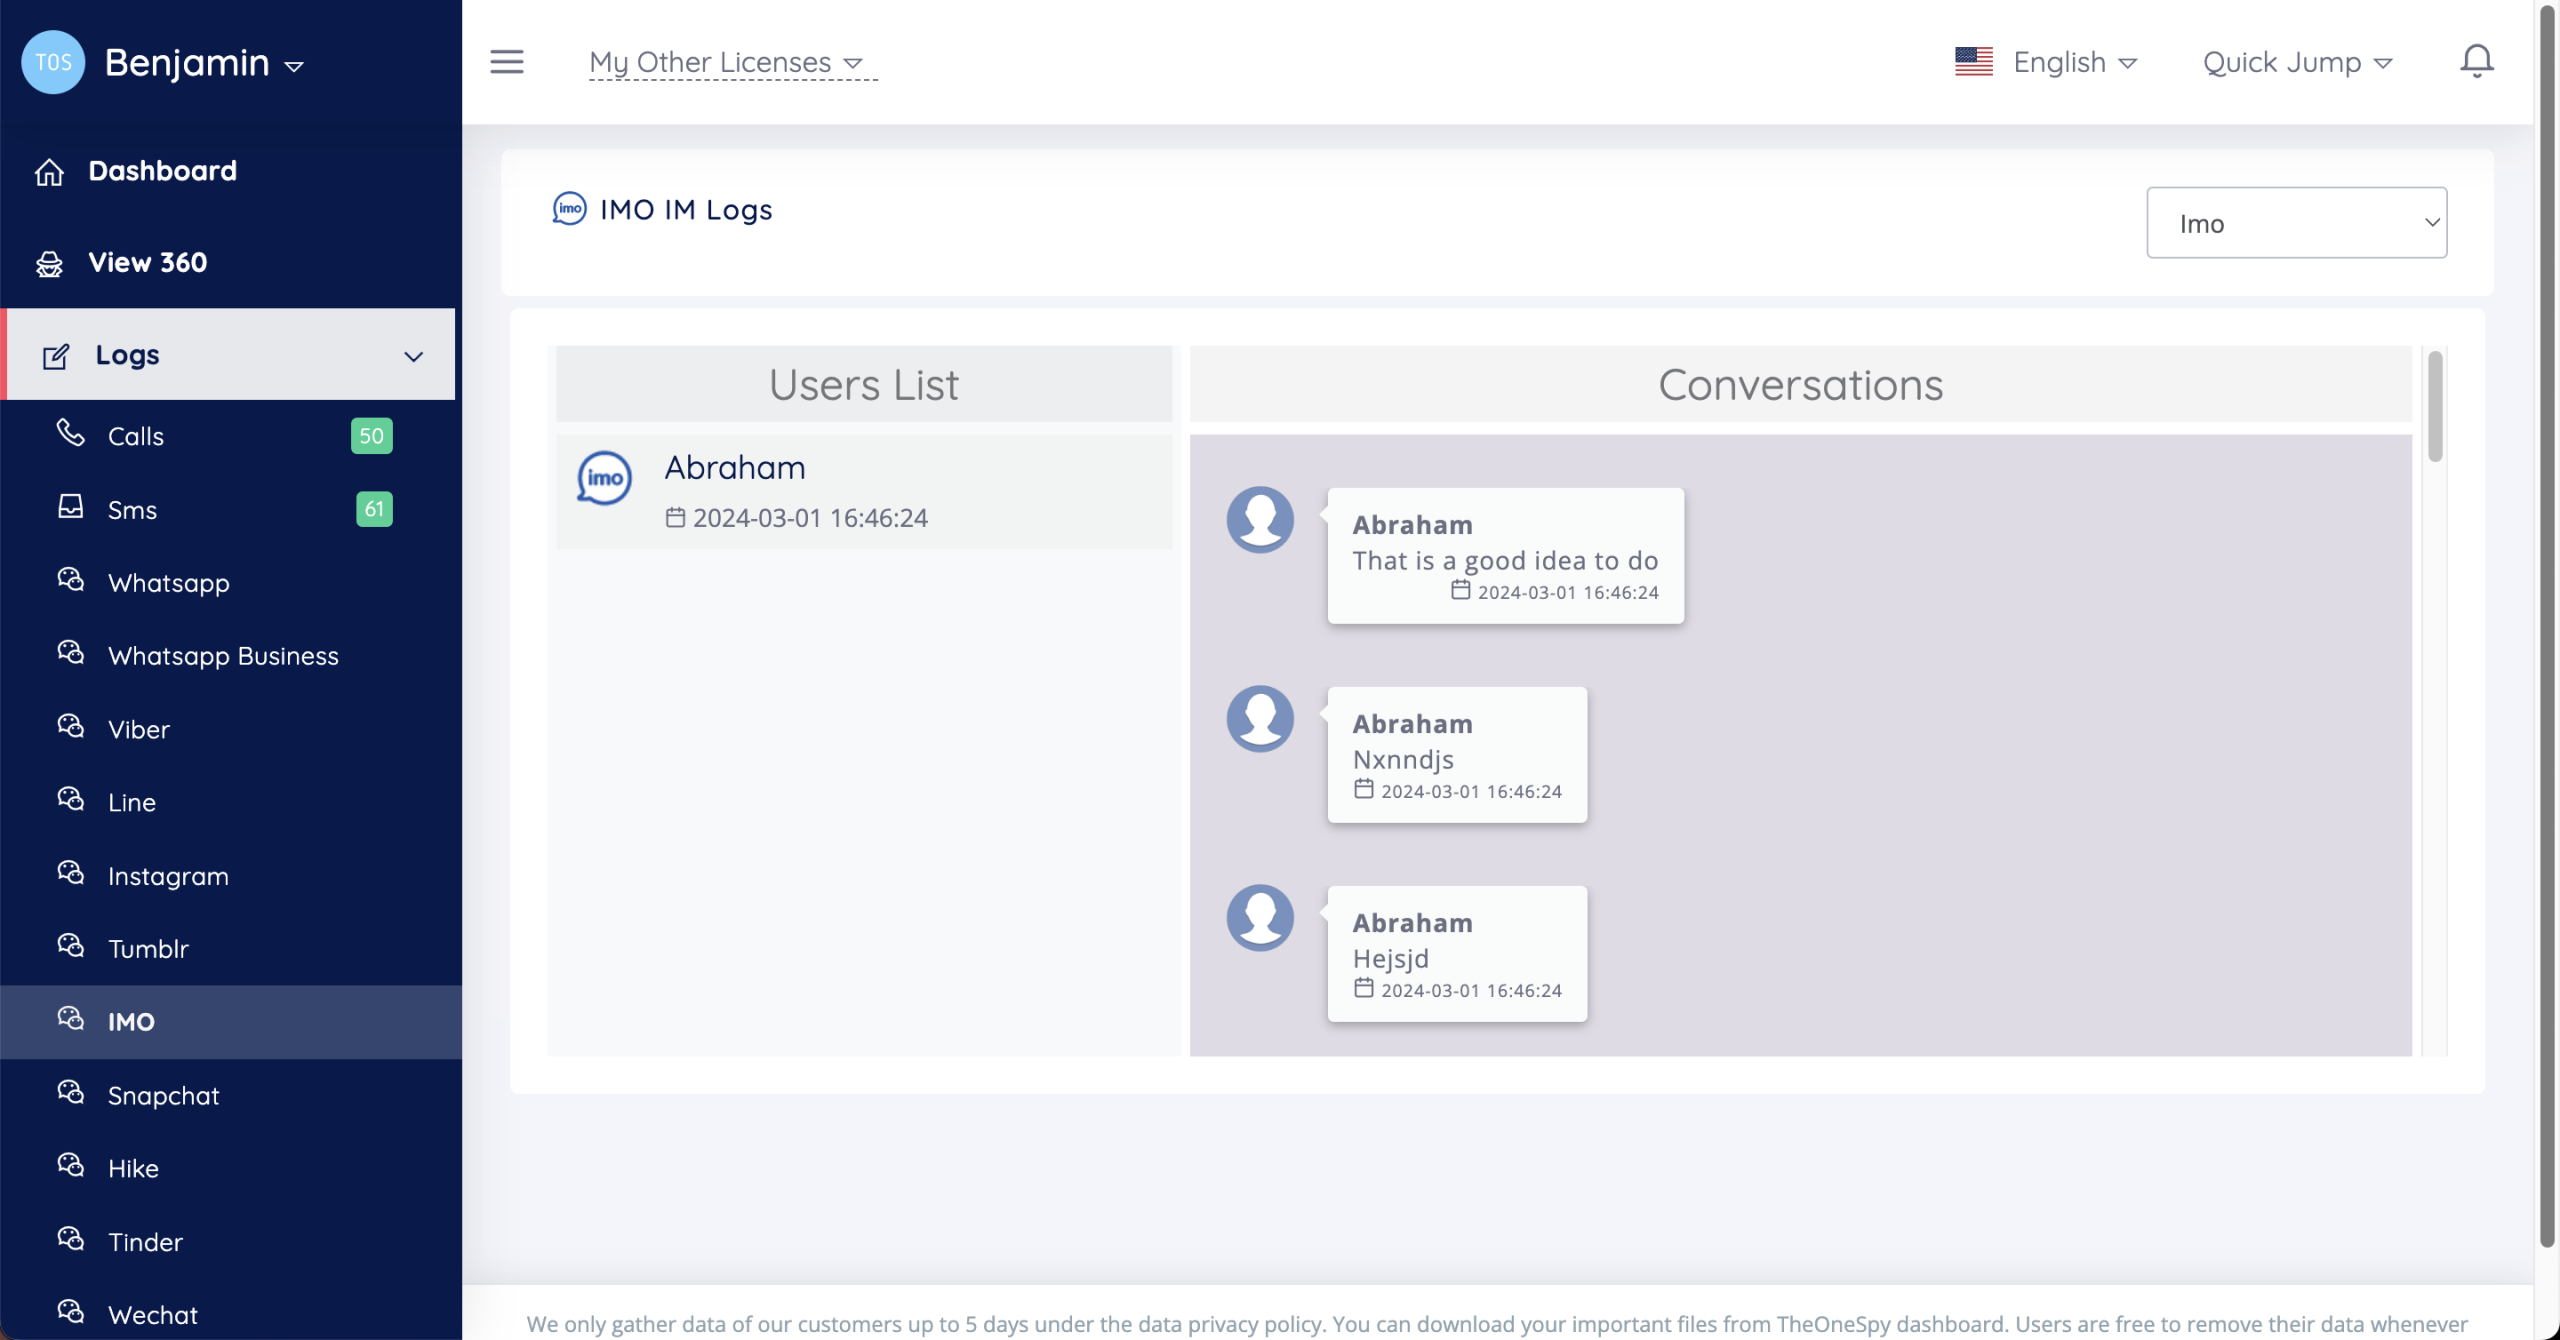2560x1340 pixels.
Task: Click the notification bell icon
Action: pyautogui.click(x=2476, y=62)
